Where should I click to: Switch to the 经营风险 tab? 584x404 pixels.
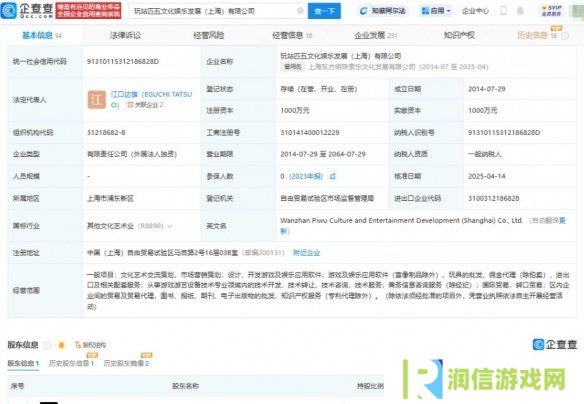point(209,35)
